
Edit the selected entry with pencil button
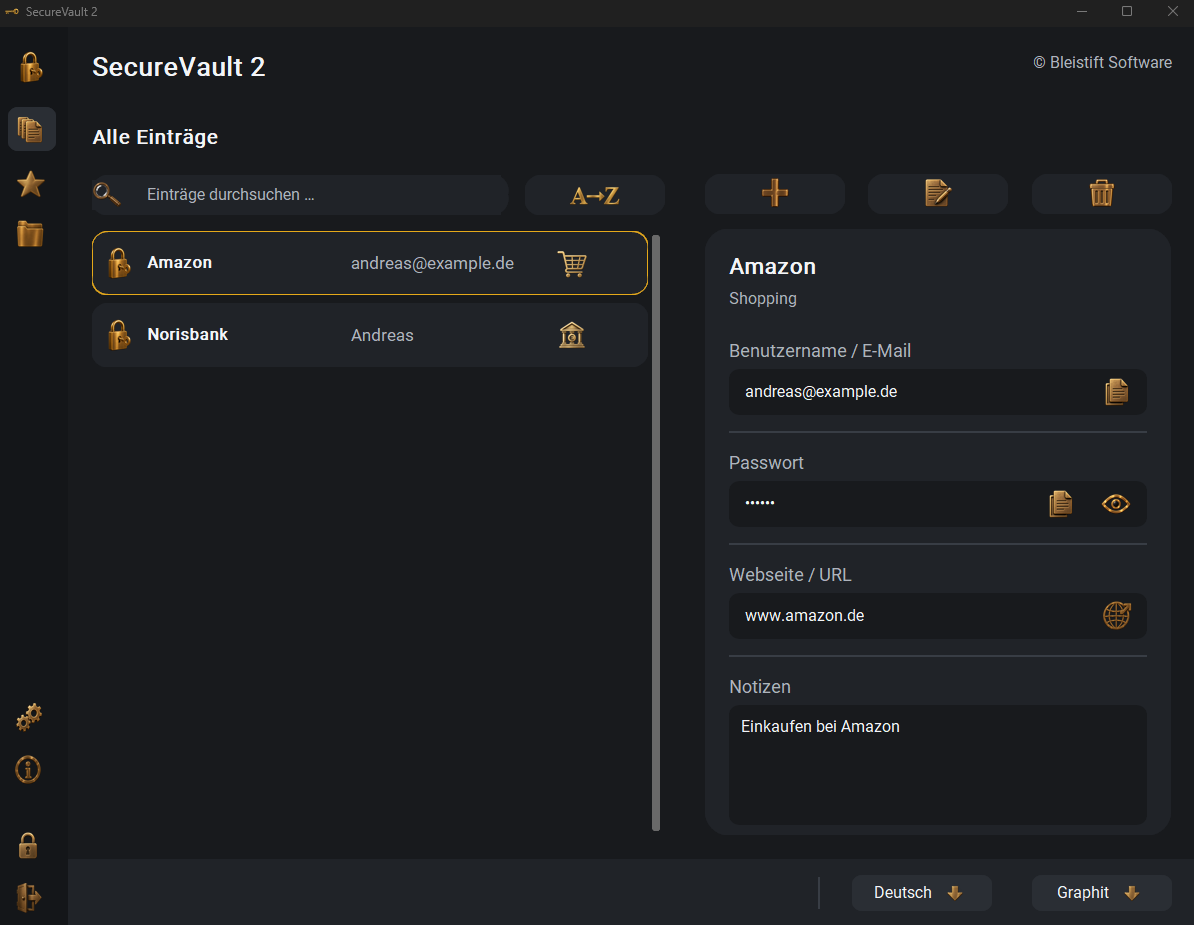tap(937, 193)
